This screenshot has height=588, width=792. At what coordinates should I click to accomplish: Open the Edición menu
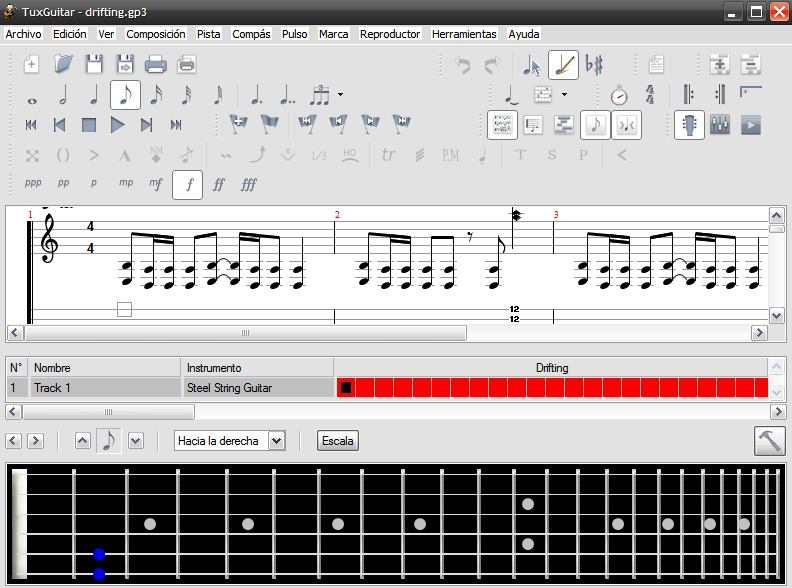point(70,34)
